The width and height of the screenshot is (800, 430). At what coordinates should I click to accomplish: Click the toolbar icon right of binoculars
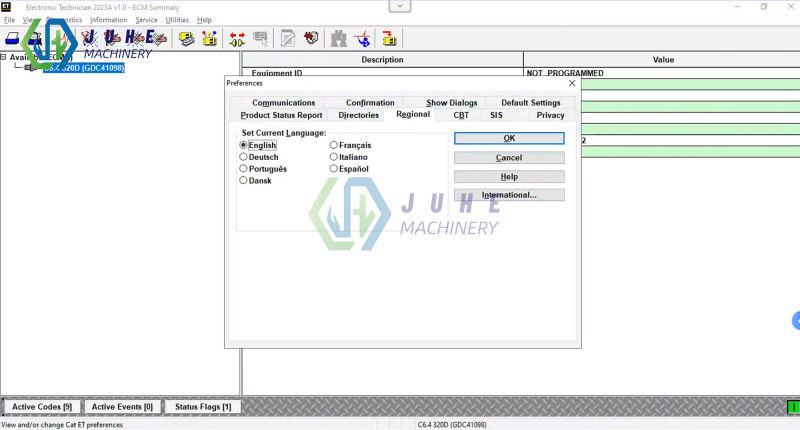coord(363,39)
